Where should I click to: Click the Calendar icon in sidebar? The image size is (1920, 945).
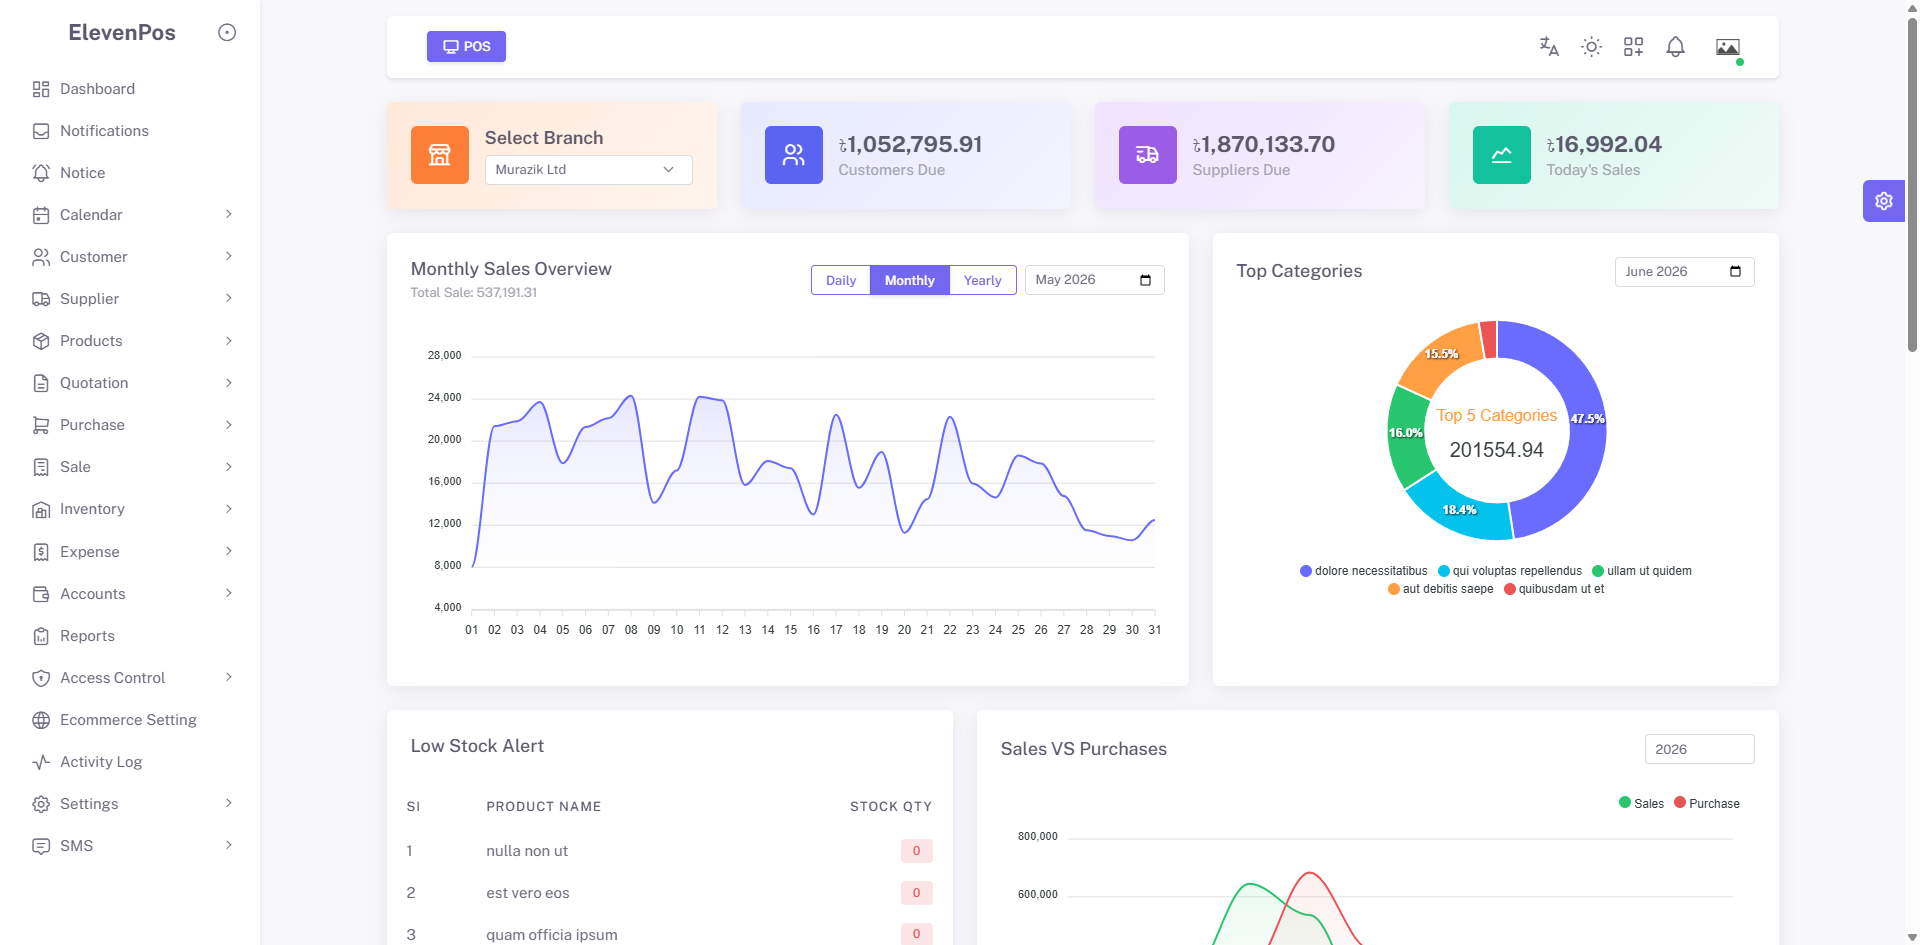[x=41, y=215]
